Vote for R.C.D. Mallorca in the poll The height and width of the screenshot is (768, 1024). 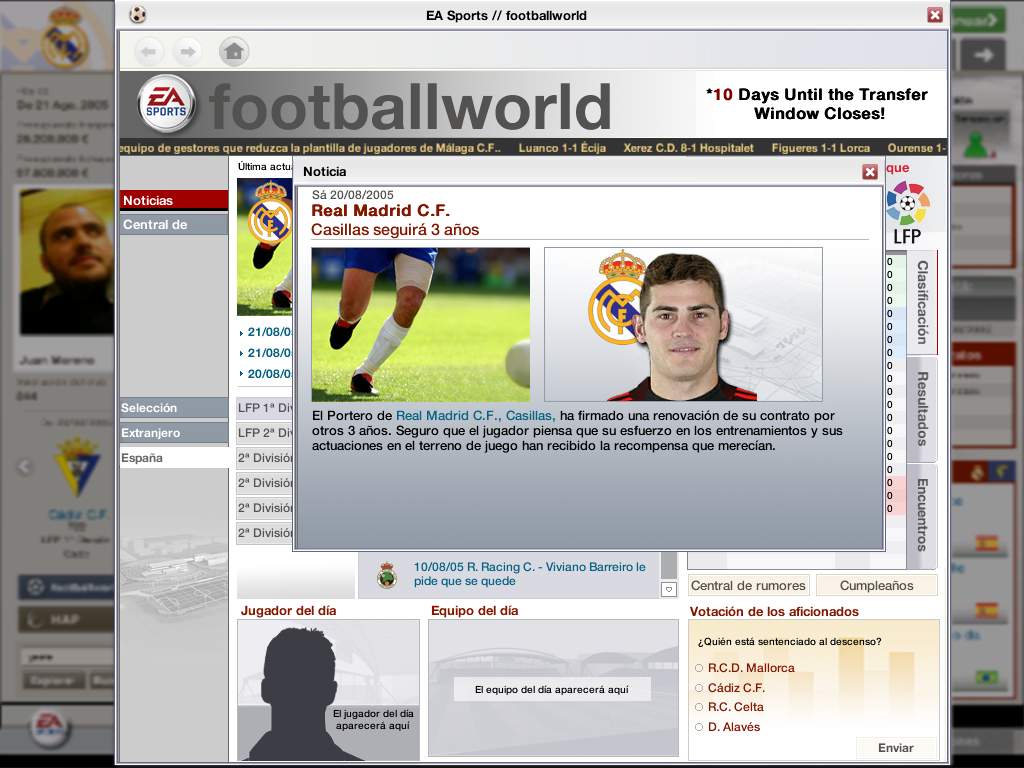[699, 667]
